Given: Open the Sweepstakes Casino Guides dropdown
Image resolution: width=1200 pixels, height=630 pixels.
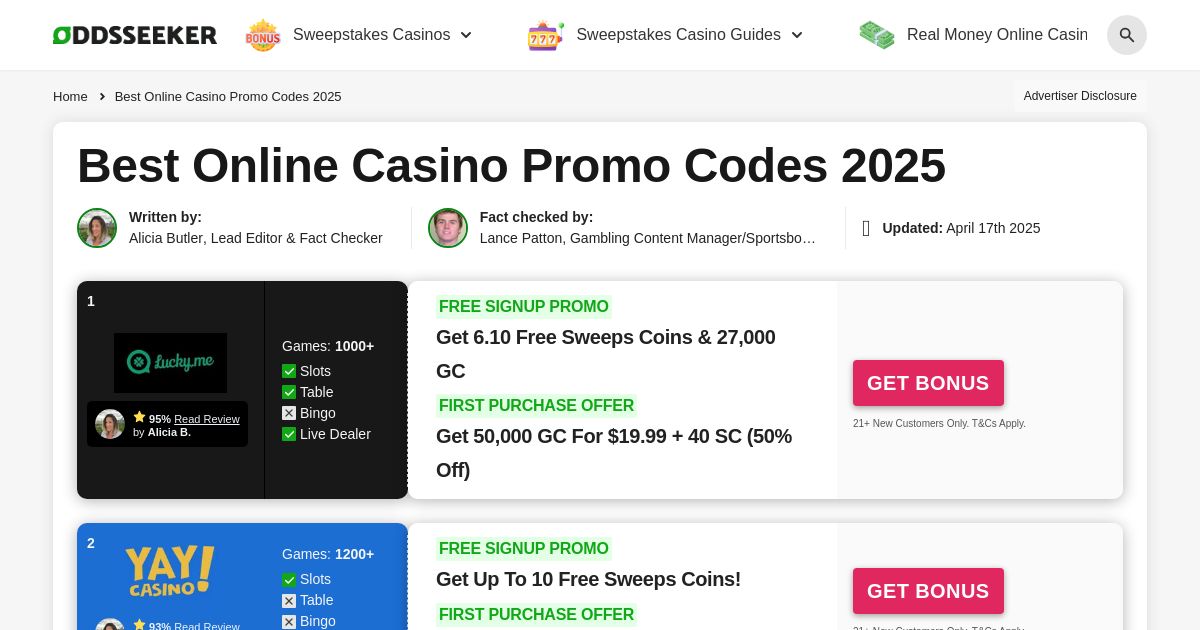Looking at the screenshot, I should tap(797, 35).
